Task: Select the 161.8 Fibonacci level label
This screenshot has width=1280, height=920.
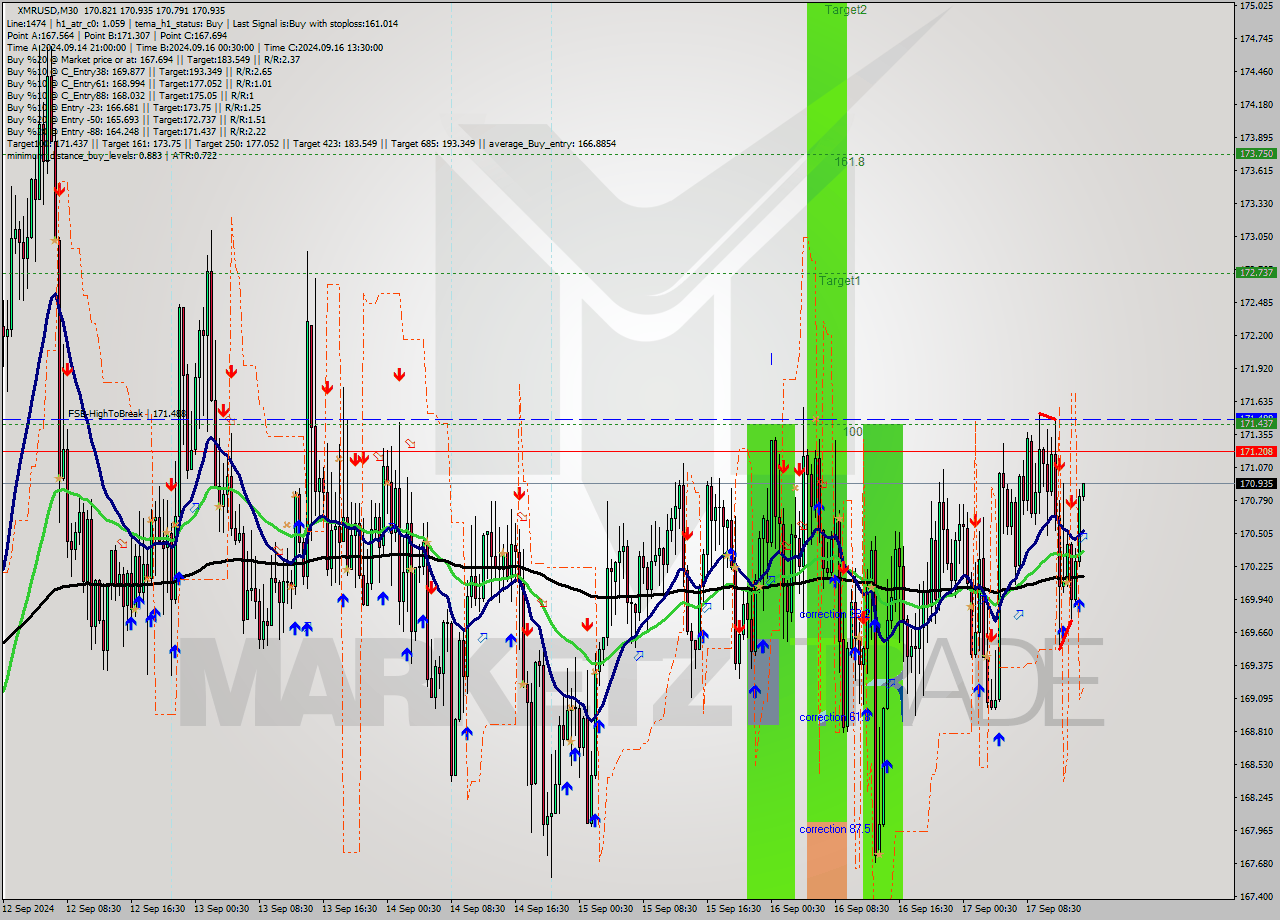Action: click(850, 161)
